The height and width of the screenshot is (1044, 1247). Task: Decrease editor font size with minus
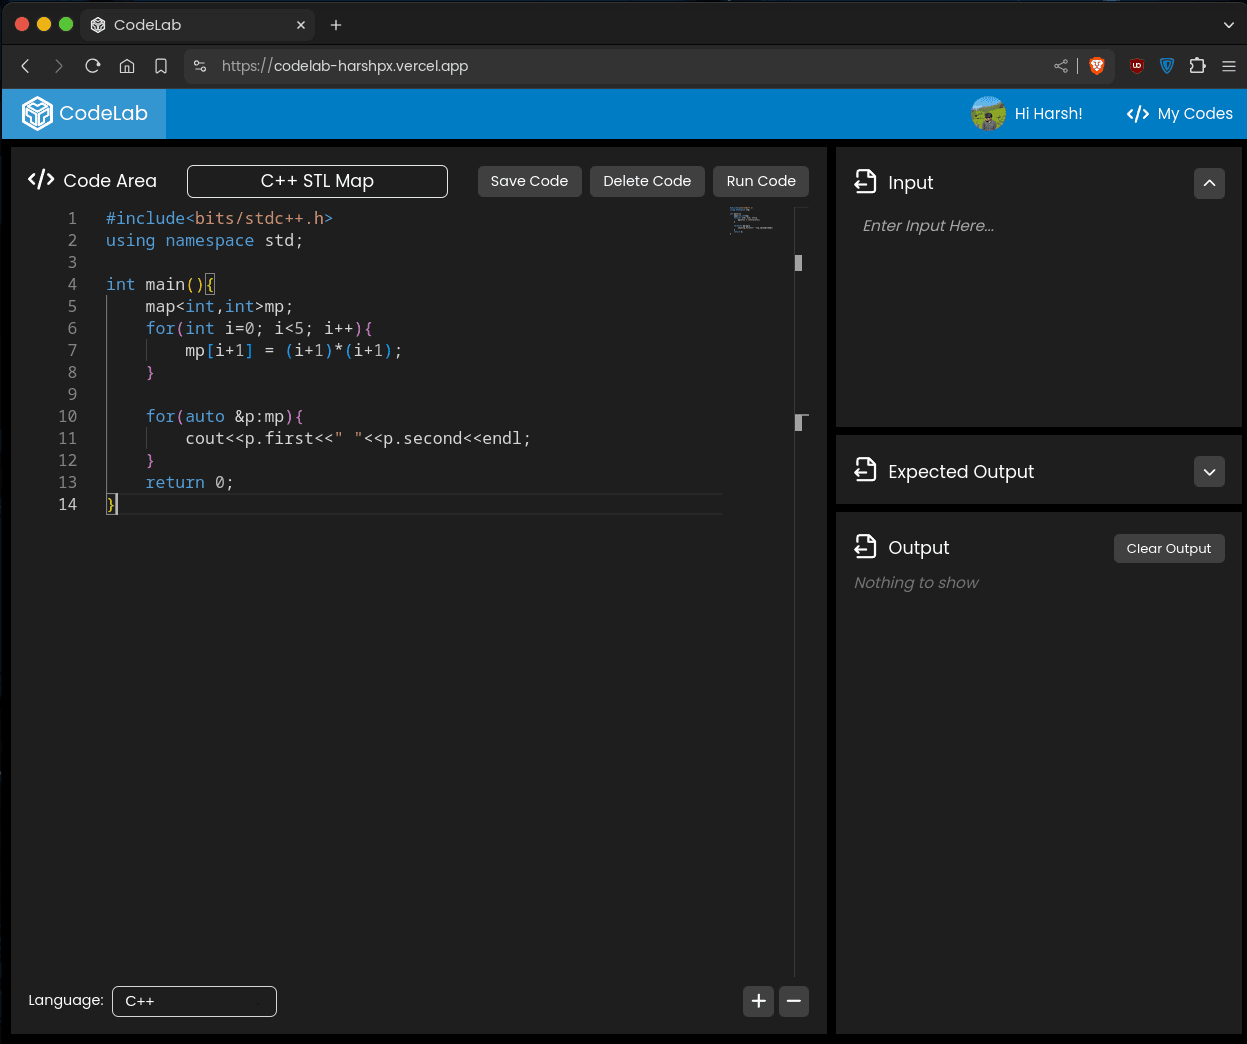click(794, 1001)
